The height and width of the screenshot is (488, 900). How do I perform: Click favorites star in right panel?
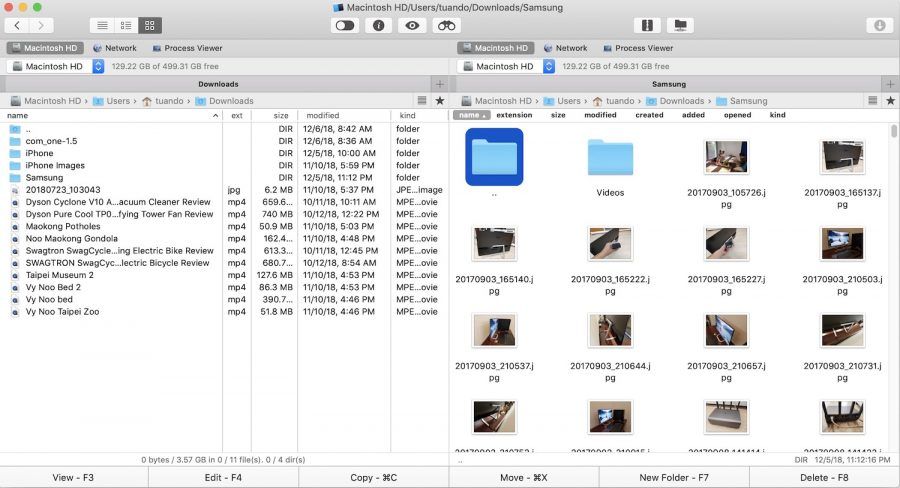pos(890,101)
